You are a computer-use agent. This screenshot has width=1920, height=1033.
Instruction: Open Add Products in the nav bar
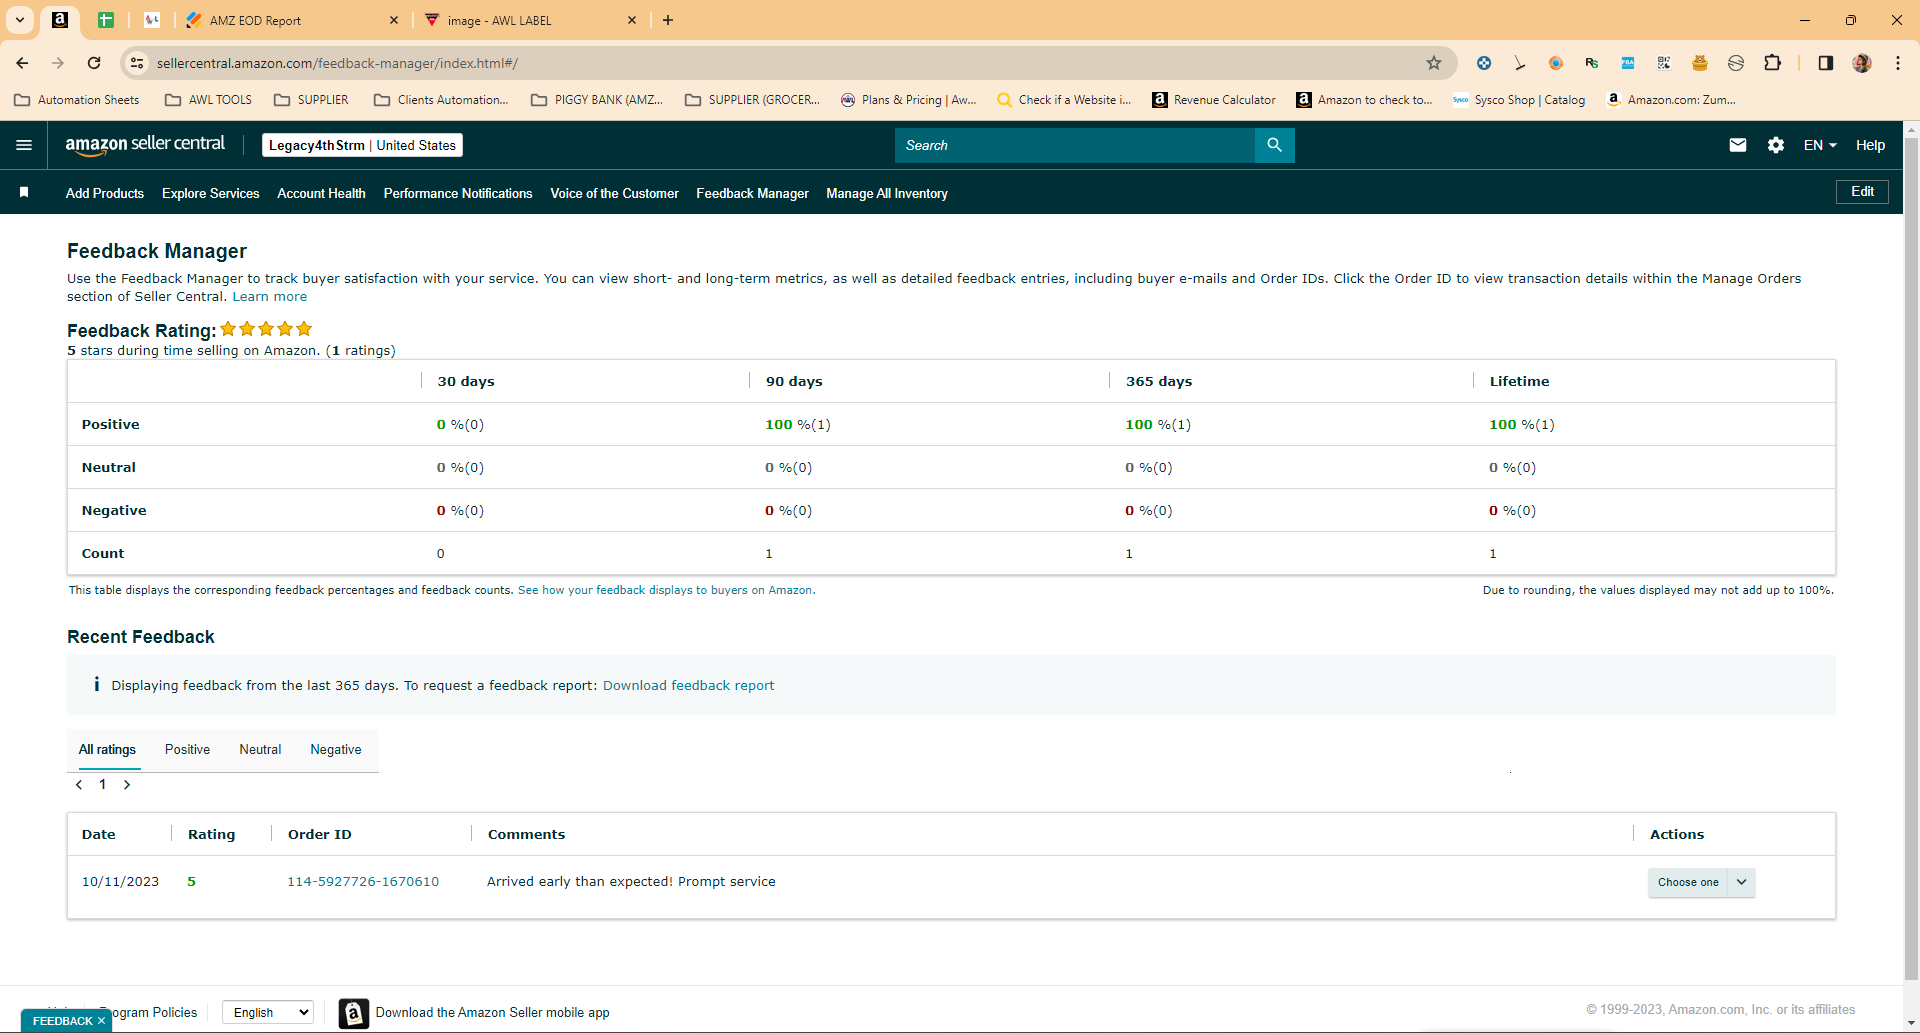(x=105, y=193)
